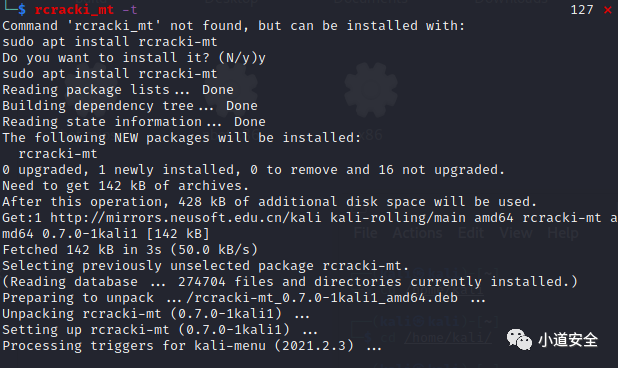Viewport: 618px width, 368px height.
Task: Click the 127 exit code number
Action: click(582, 10)
